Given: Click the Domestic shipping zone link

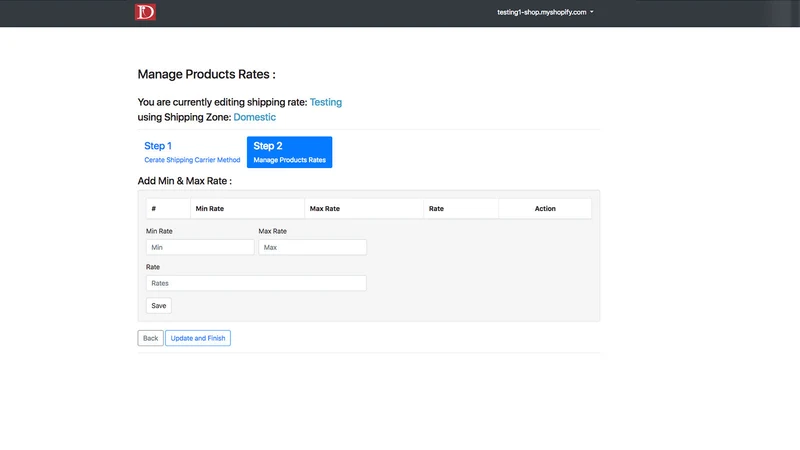Looking at the screenshot, I should click(x=255, y=117).
